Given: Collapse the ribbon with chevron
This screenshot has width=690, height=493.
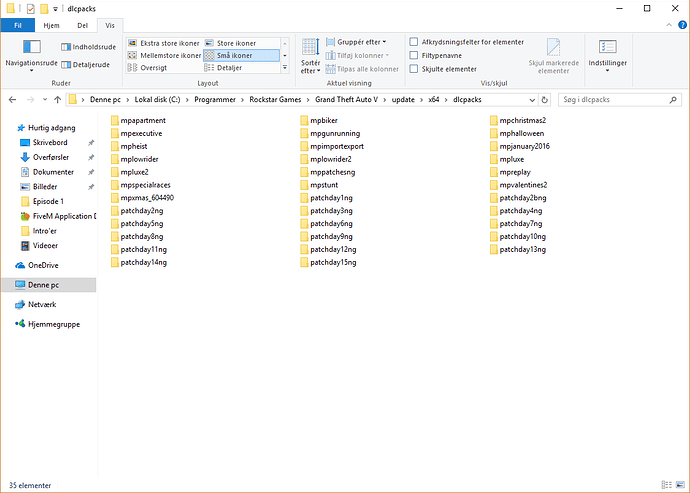Looking at the screenshot, I should (669, 25).
